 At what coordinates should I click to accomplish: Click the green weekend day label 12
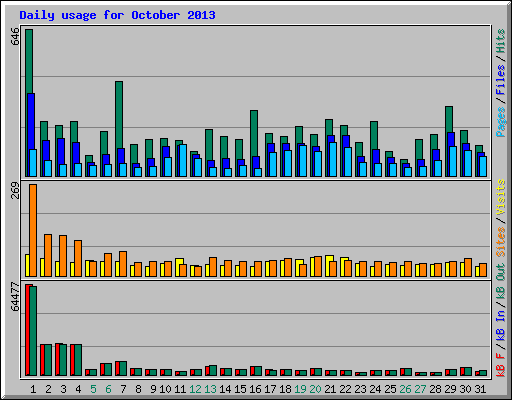click(195, 389)
